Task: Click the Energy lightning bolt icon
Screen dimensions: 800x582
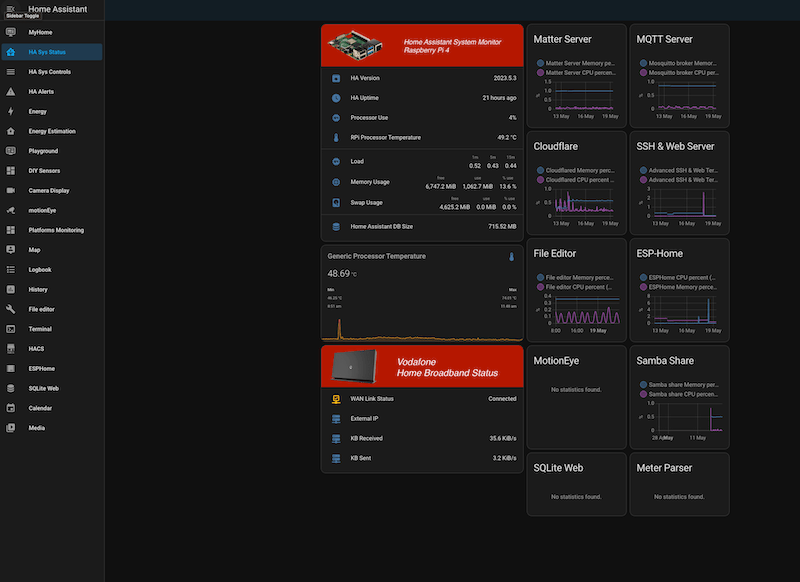Action: pos(10,111)
